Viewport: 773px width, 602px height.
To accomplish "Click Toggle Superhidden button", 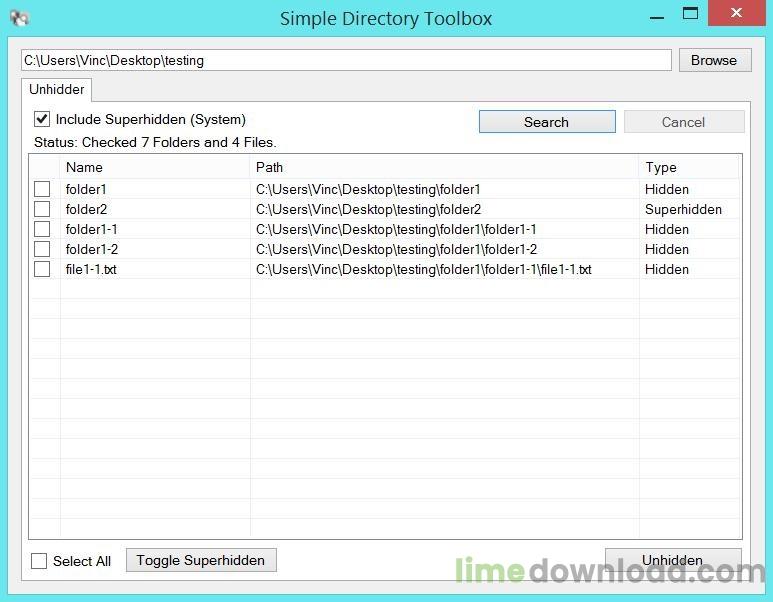I will [x=201, y=560].
